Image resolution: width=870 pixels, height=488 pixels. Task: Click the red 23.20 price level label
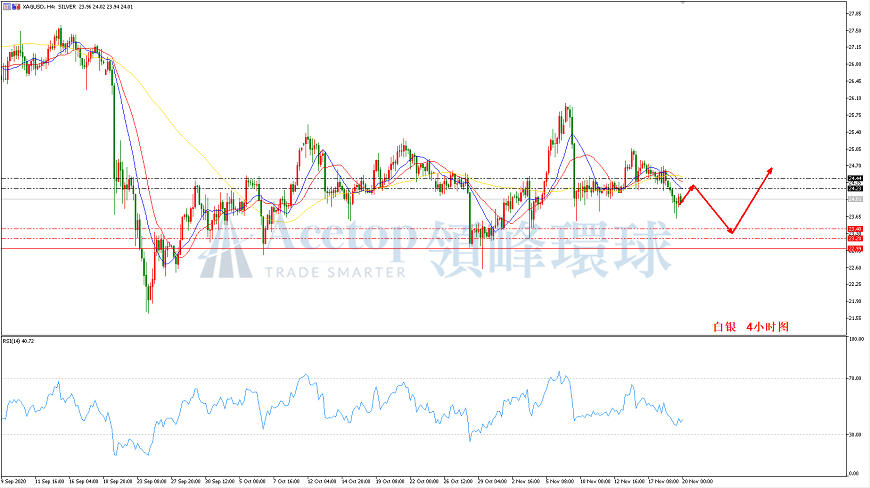tap(855, 238)
